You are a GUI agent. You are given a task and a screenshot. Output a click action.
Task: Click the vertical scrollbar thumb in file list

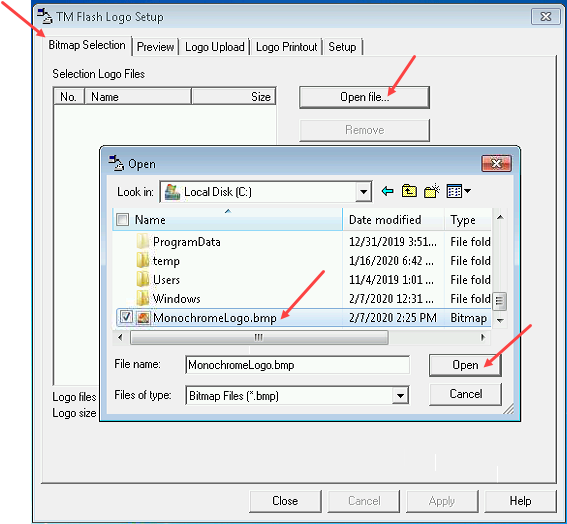pyautogui.click(x=499, y=301)
